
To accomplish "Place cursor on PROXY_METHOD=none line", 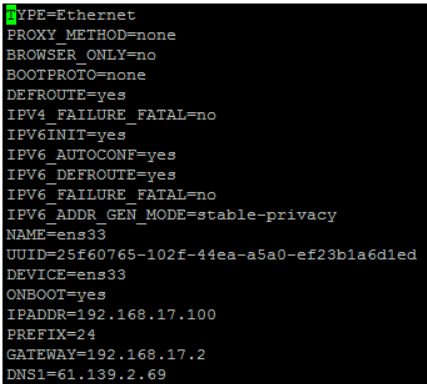I will (x=91, y=35).
